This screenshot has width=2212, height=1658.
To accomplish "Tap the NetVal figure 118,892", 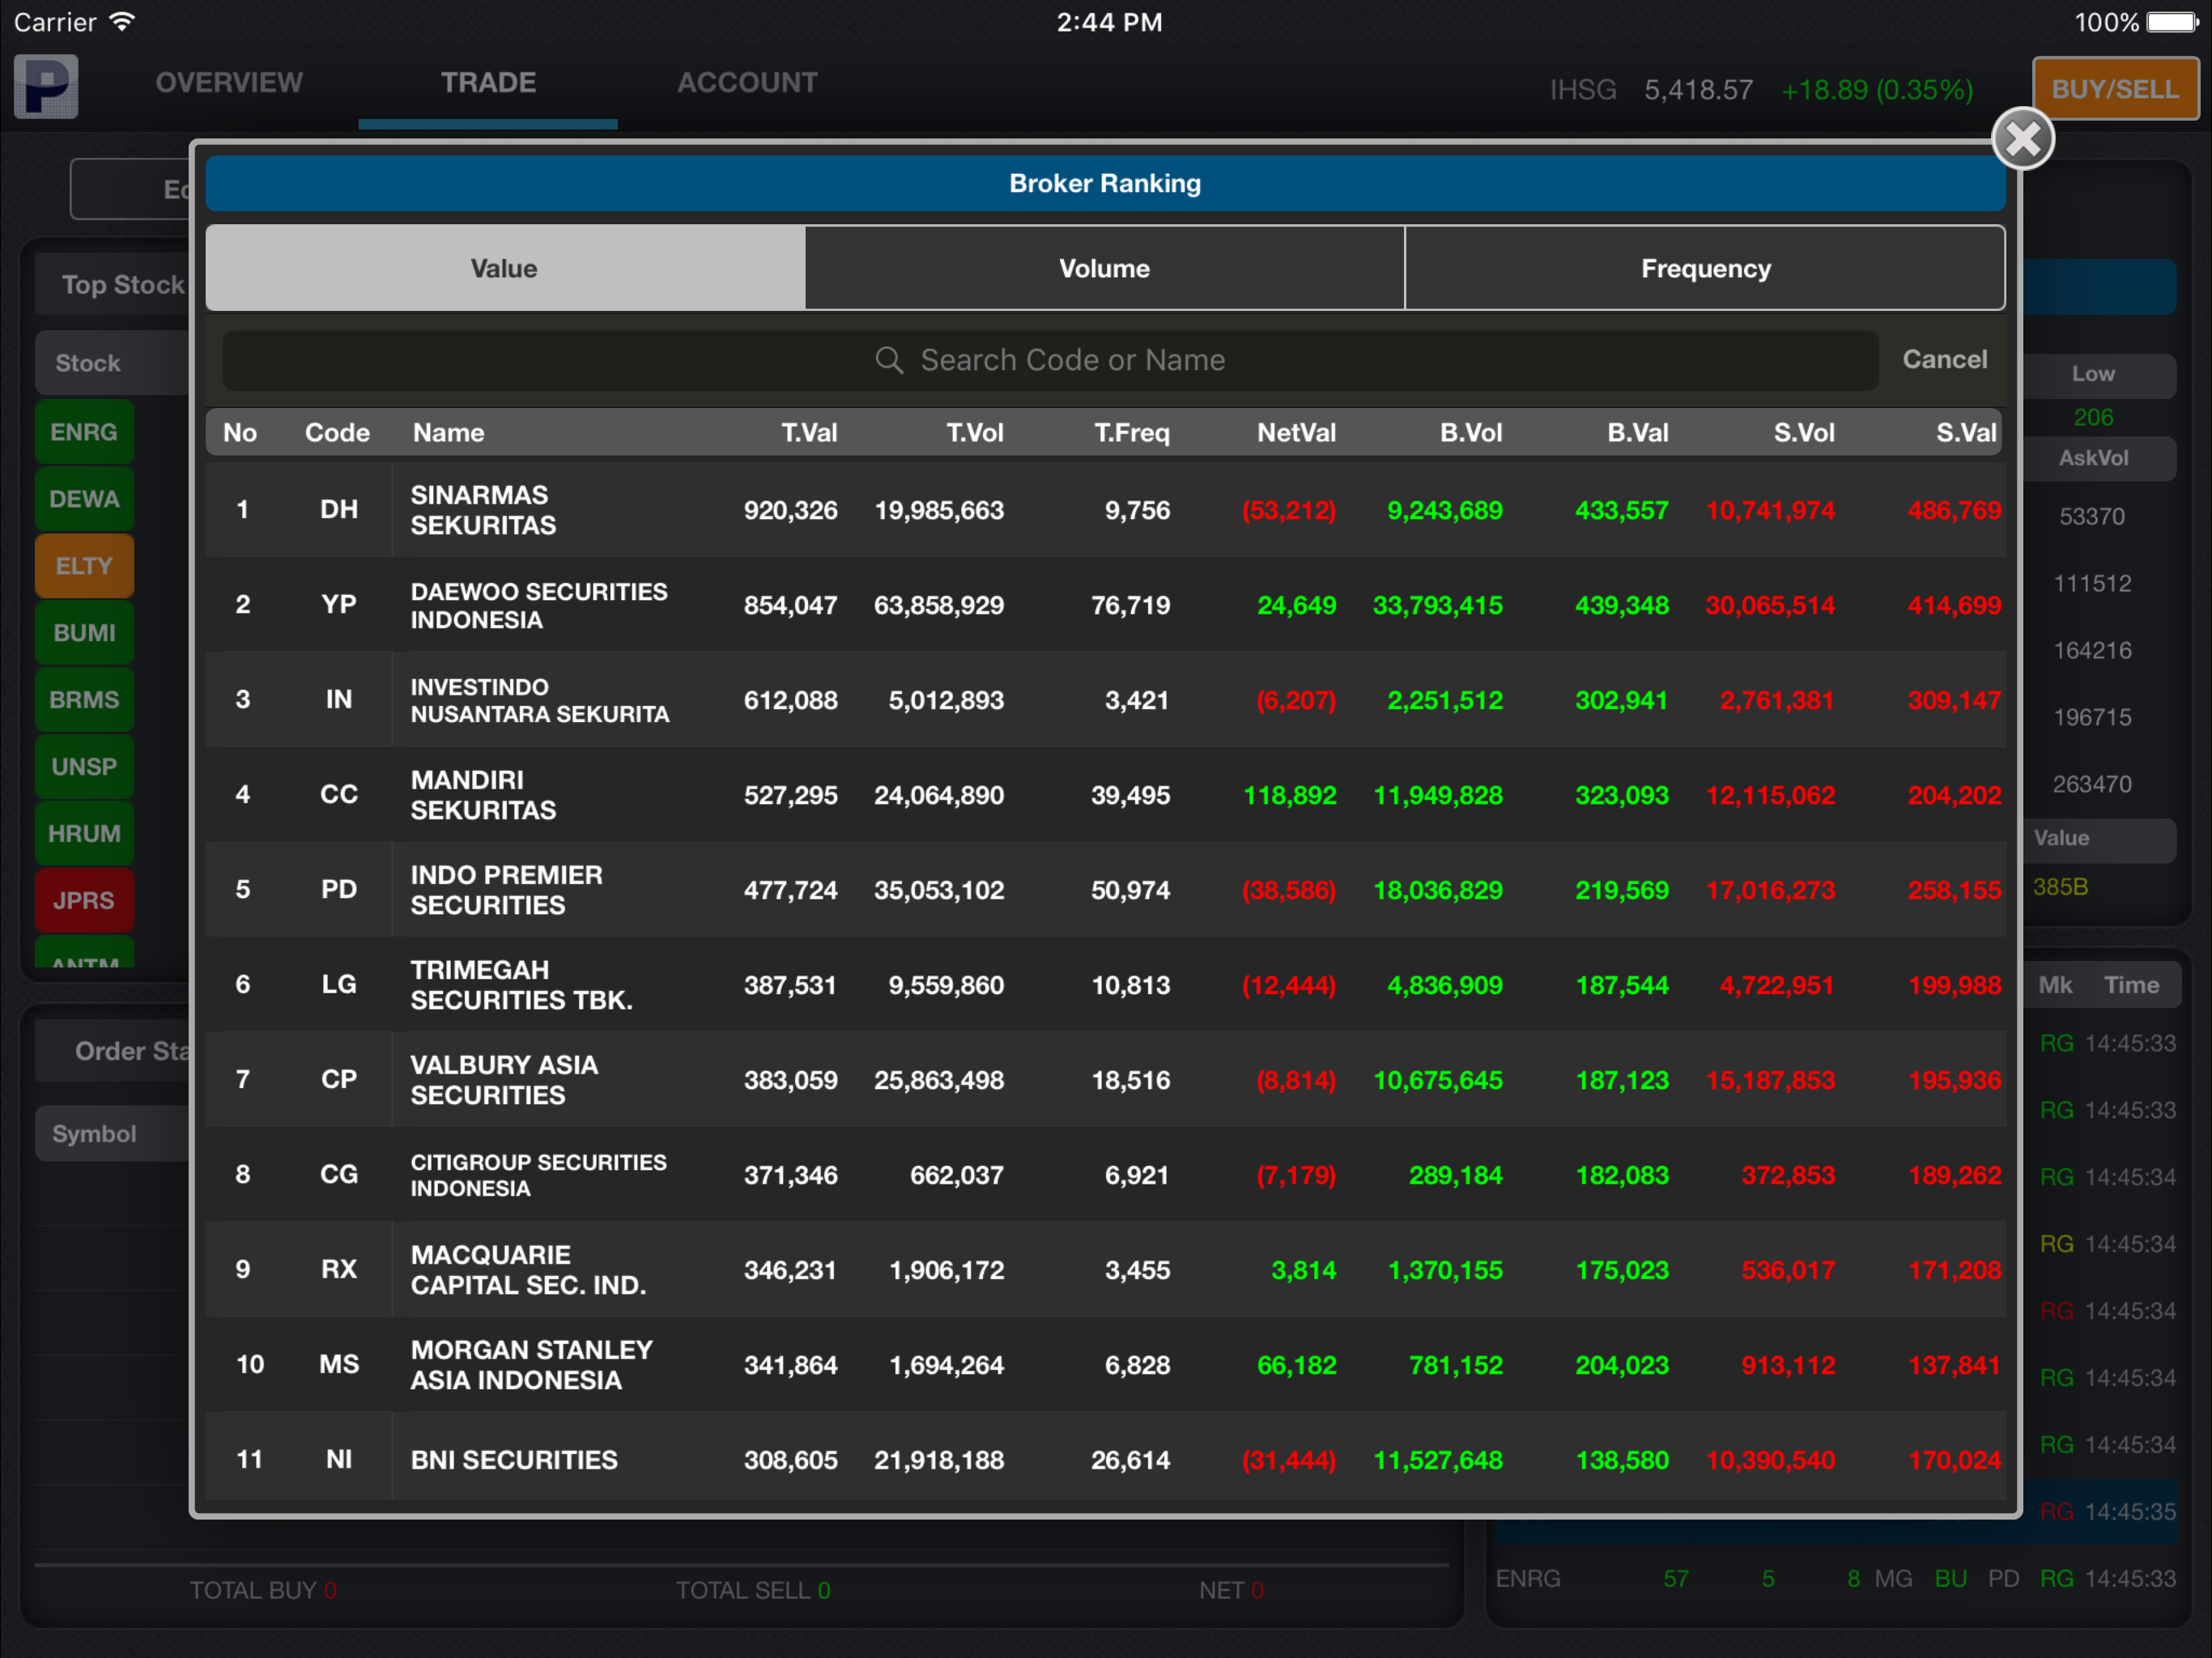I will point(1289,796).
